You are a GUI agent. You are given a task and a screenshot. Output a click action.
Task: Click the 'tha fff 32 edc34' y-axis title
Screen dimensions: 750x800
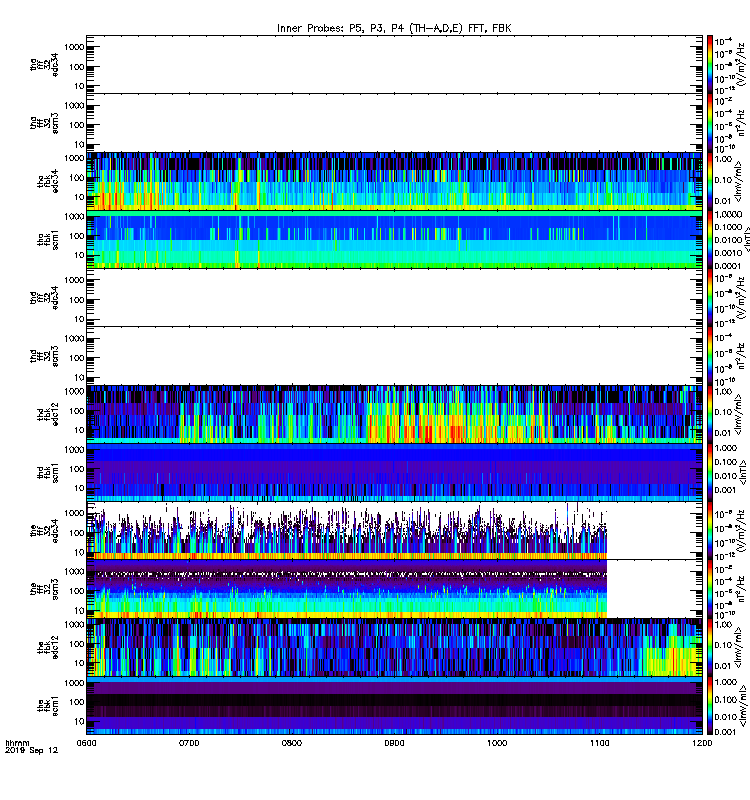(x=44, y=64)
